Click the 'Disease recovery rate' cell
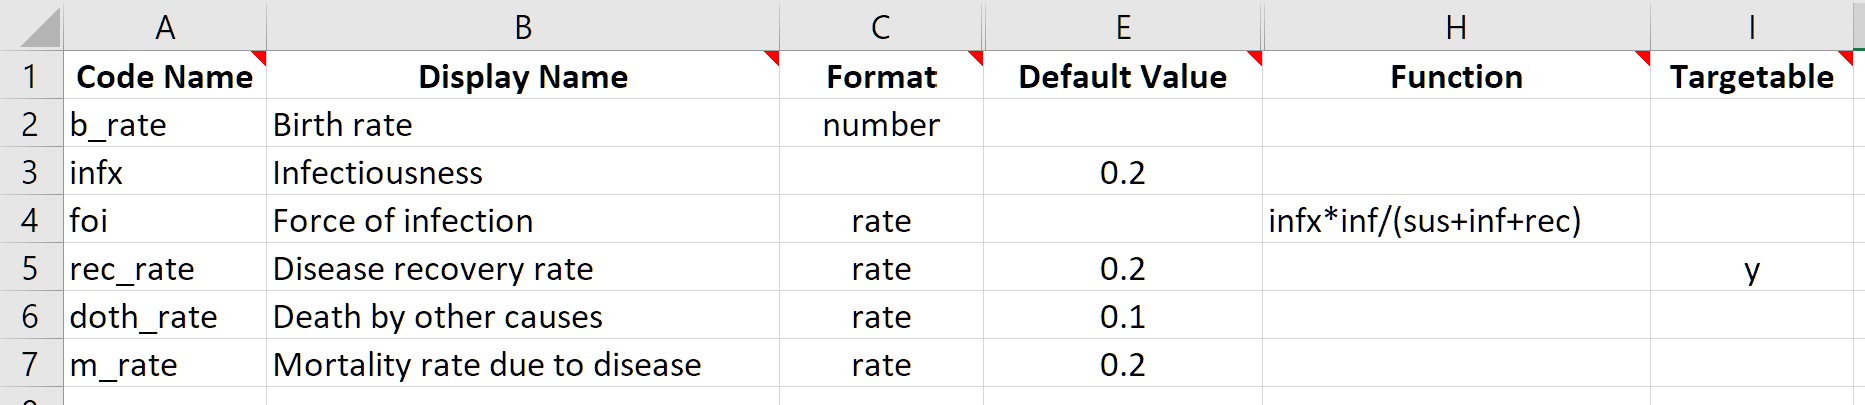Viewport: 1865px width, 405px height. tap(523, 267)
